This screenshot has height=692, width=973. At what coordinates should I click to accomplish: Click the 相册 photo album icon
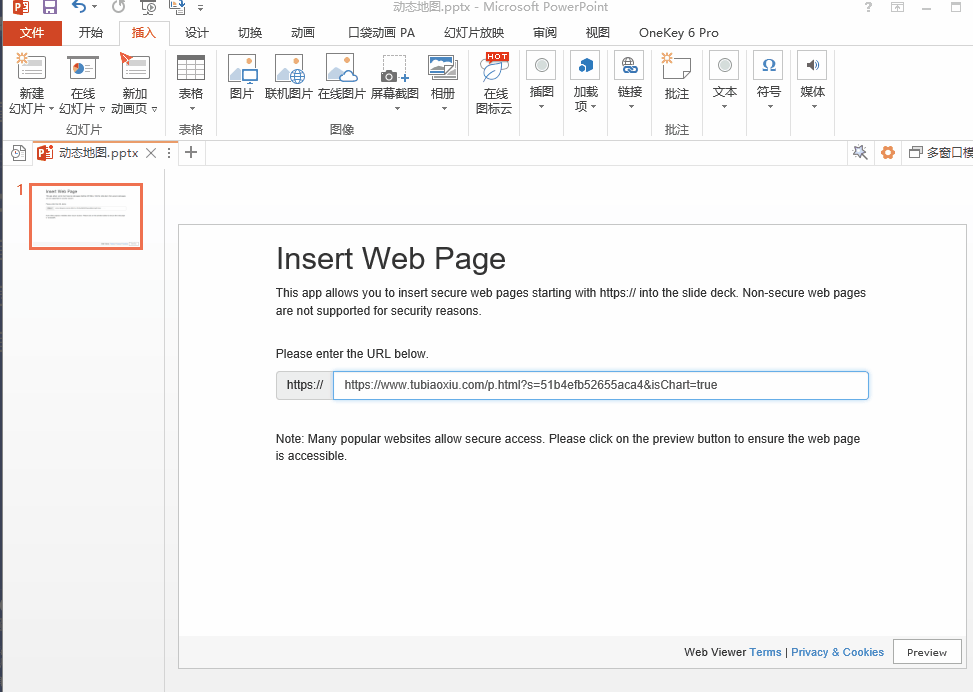[442, 69]
